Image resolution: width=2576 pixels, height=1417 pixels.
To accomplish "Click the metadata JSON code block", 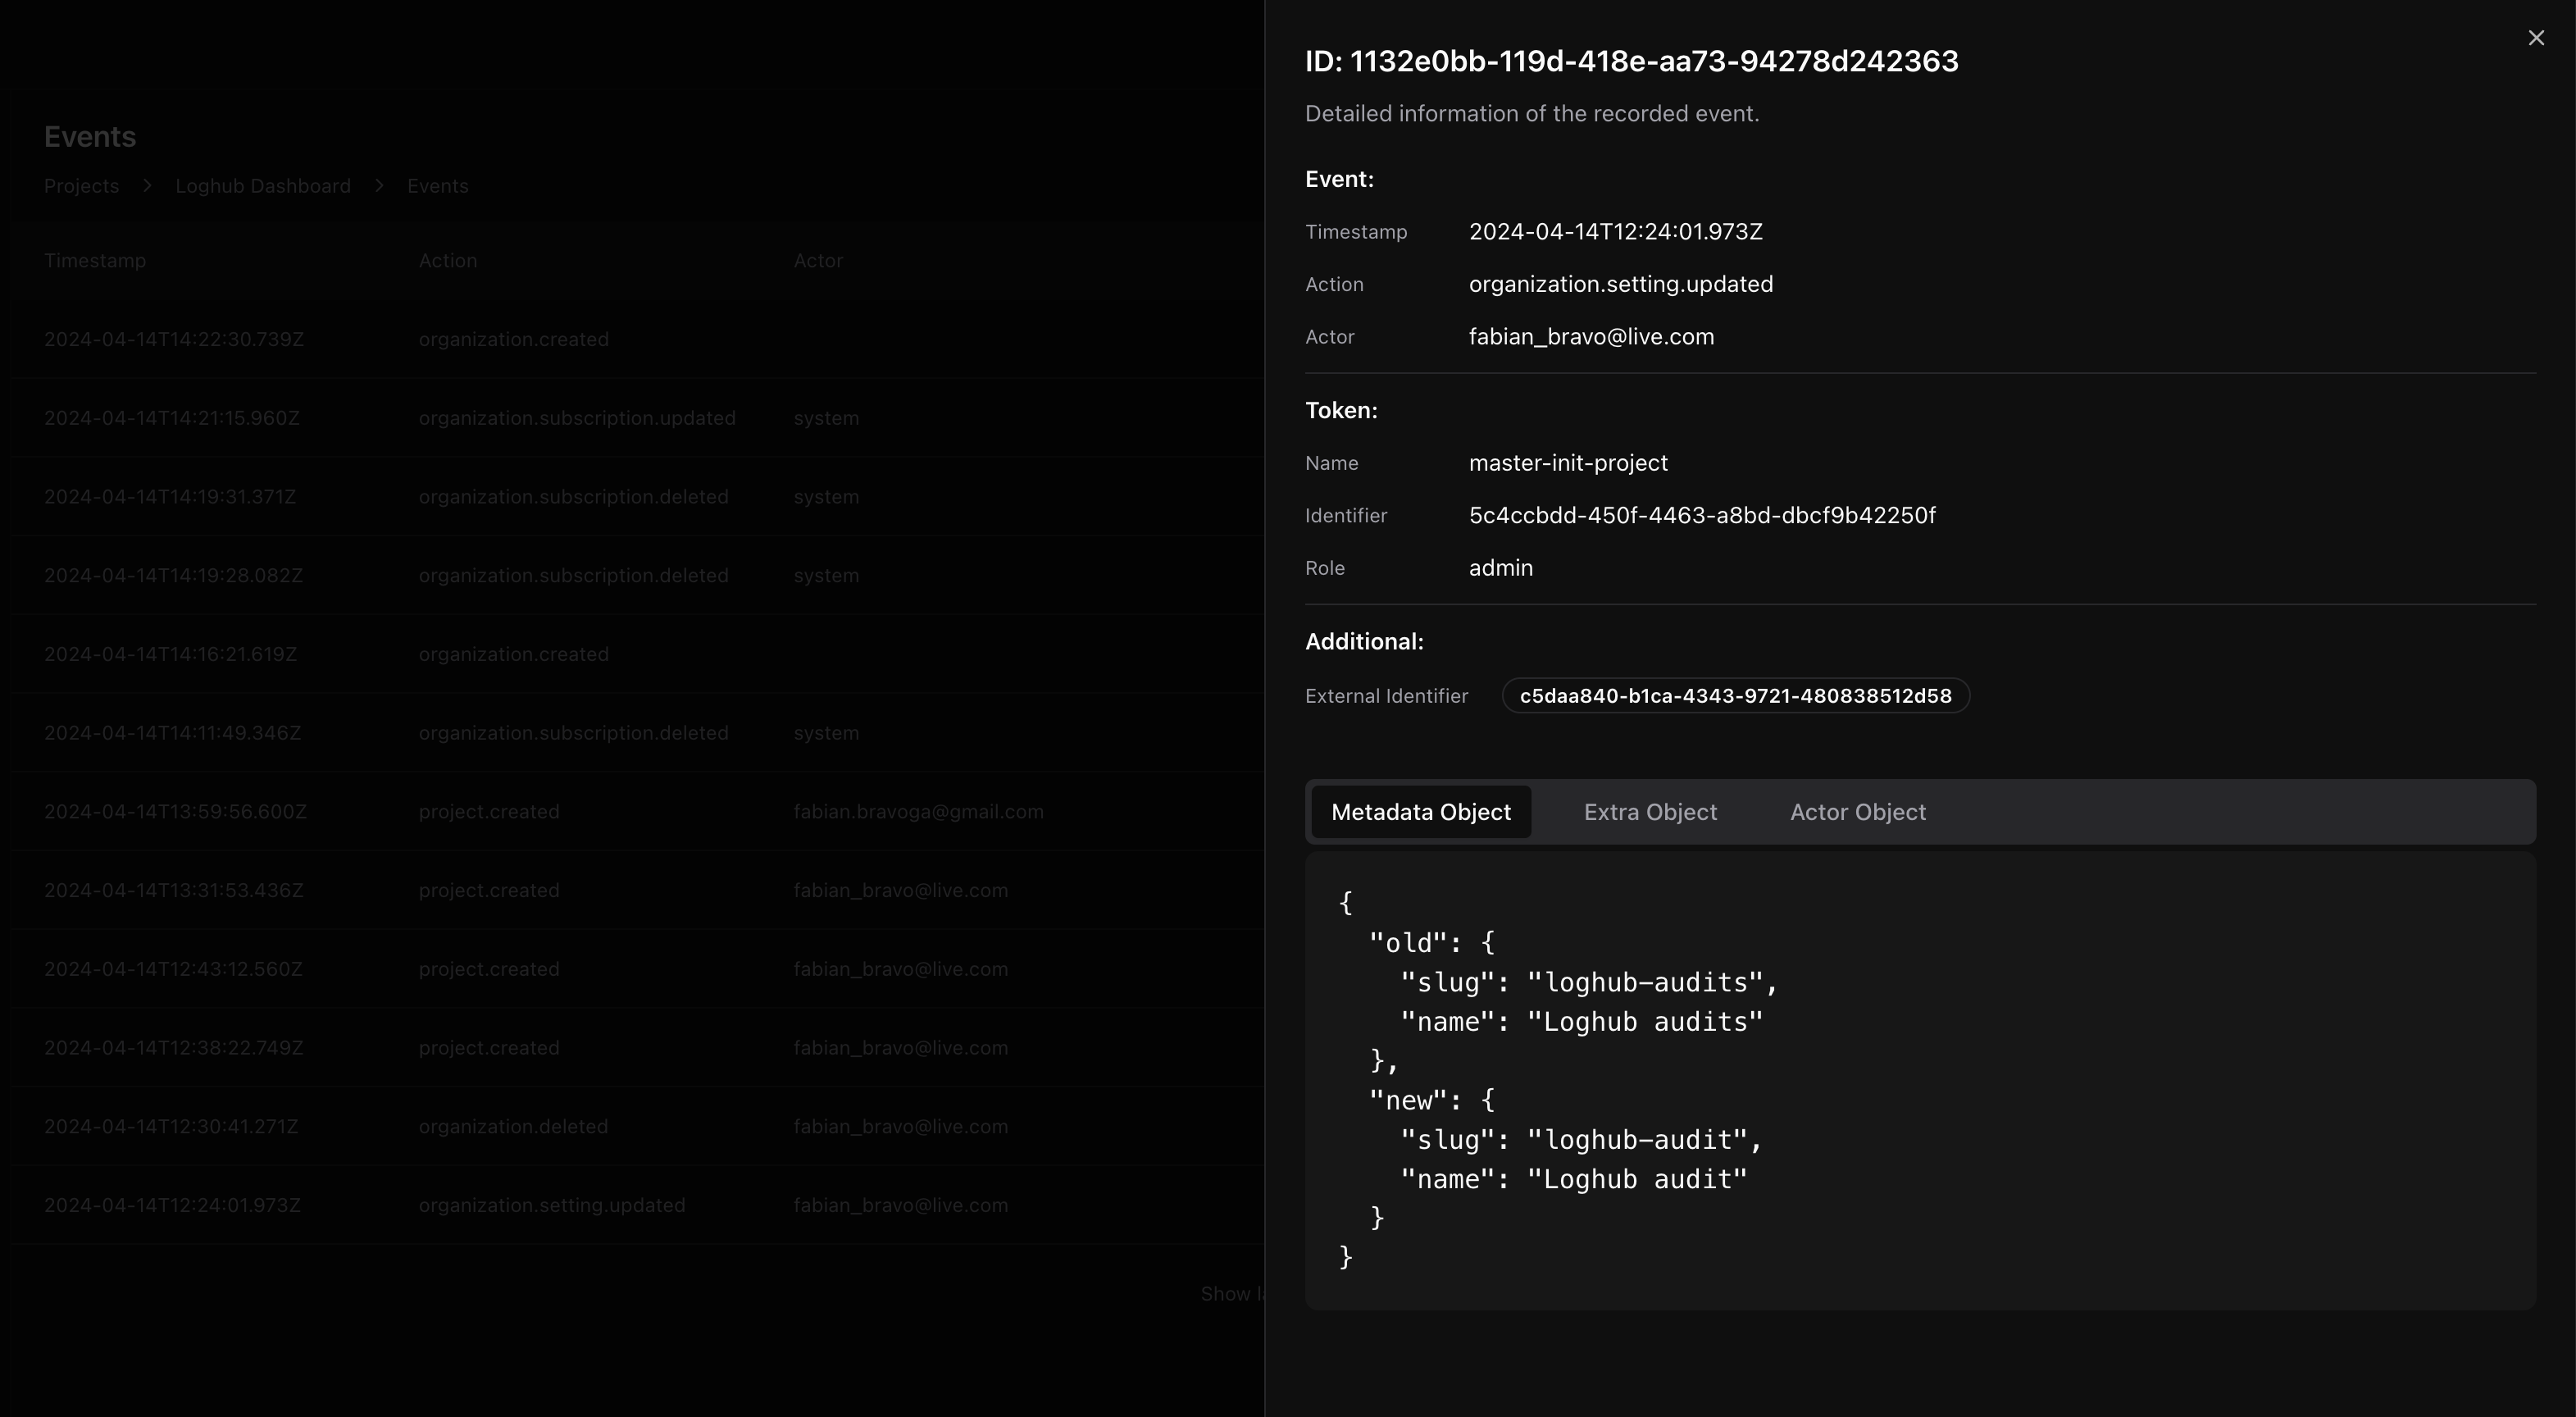I will coord(1919,1080).
